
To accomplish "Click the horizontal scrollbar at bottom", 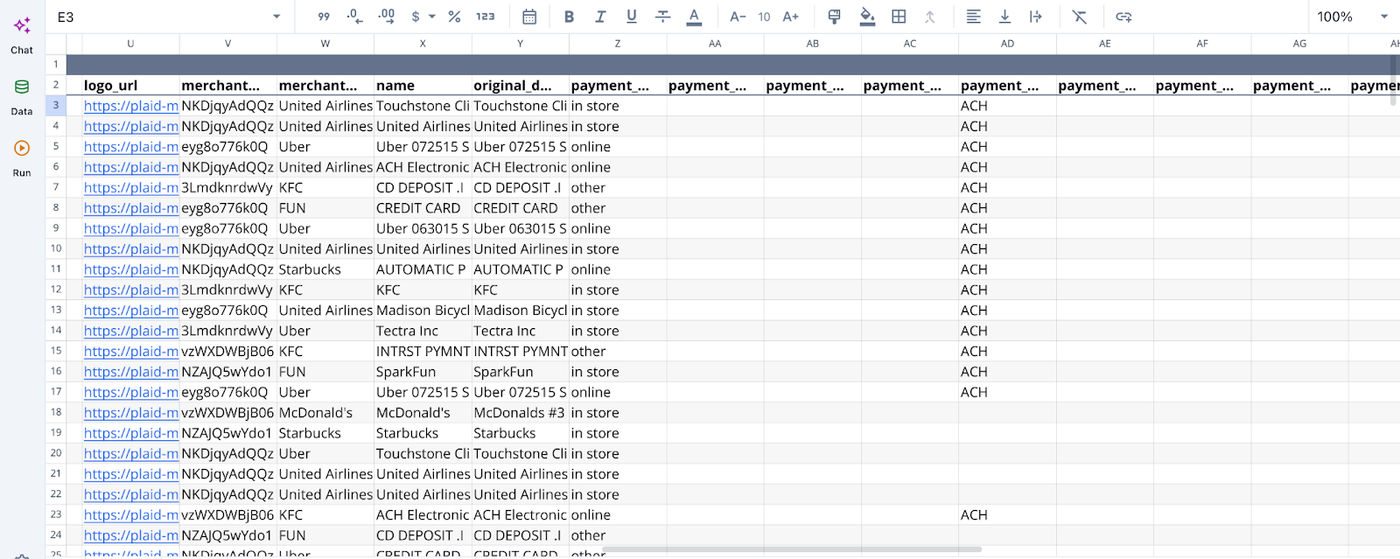I will point(793,549).
